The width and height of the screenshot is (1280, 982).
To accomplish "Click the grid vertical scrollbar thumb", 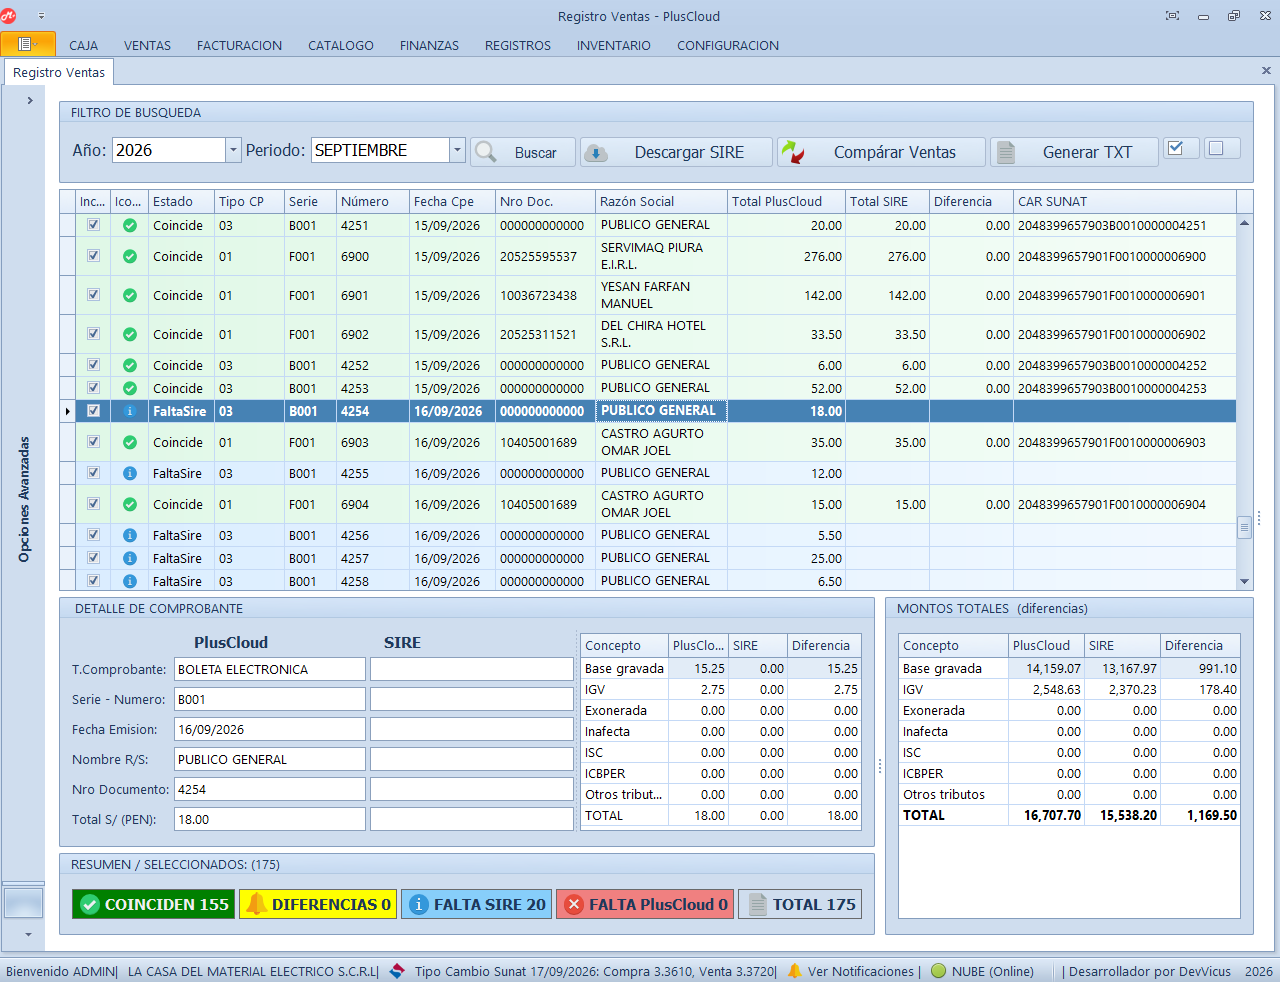I will (x=1244, y=527).
